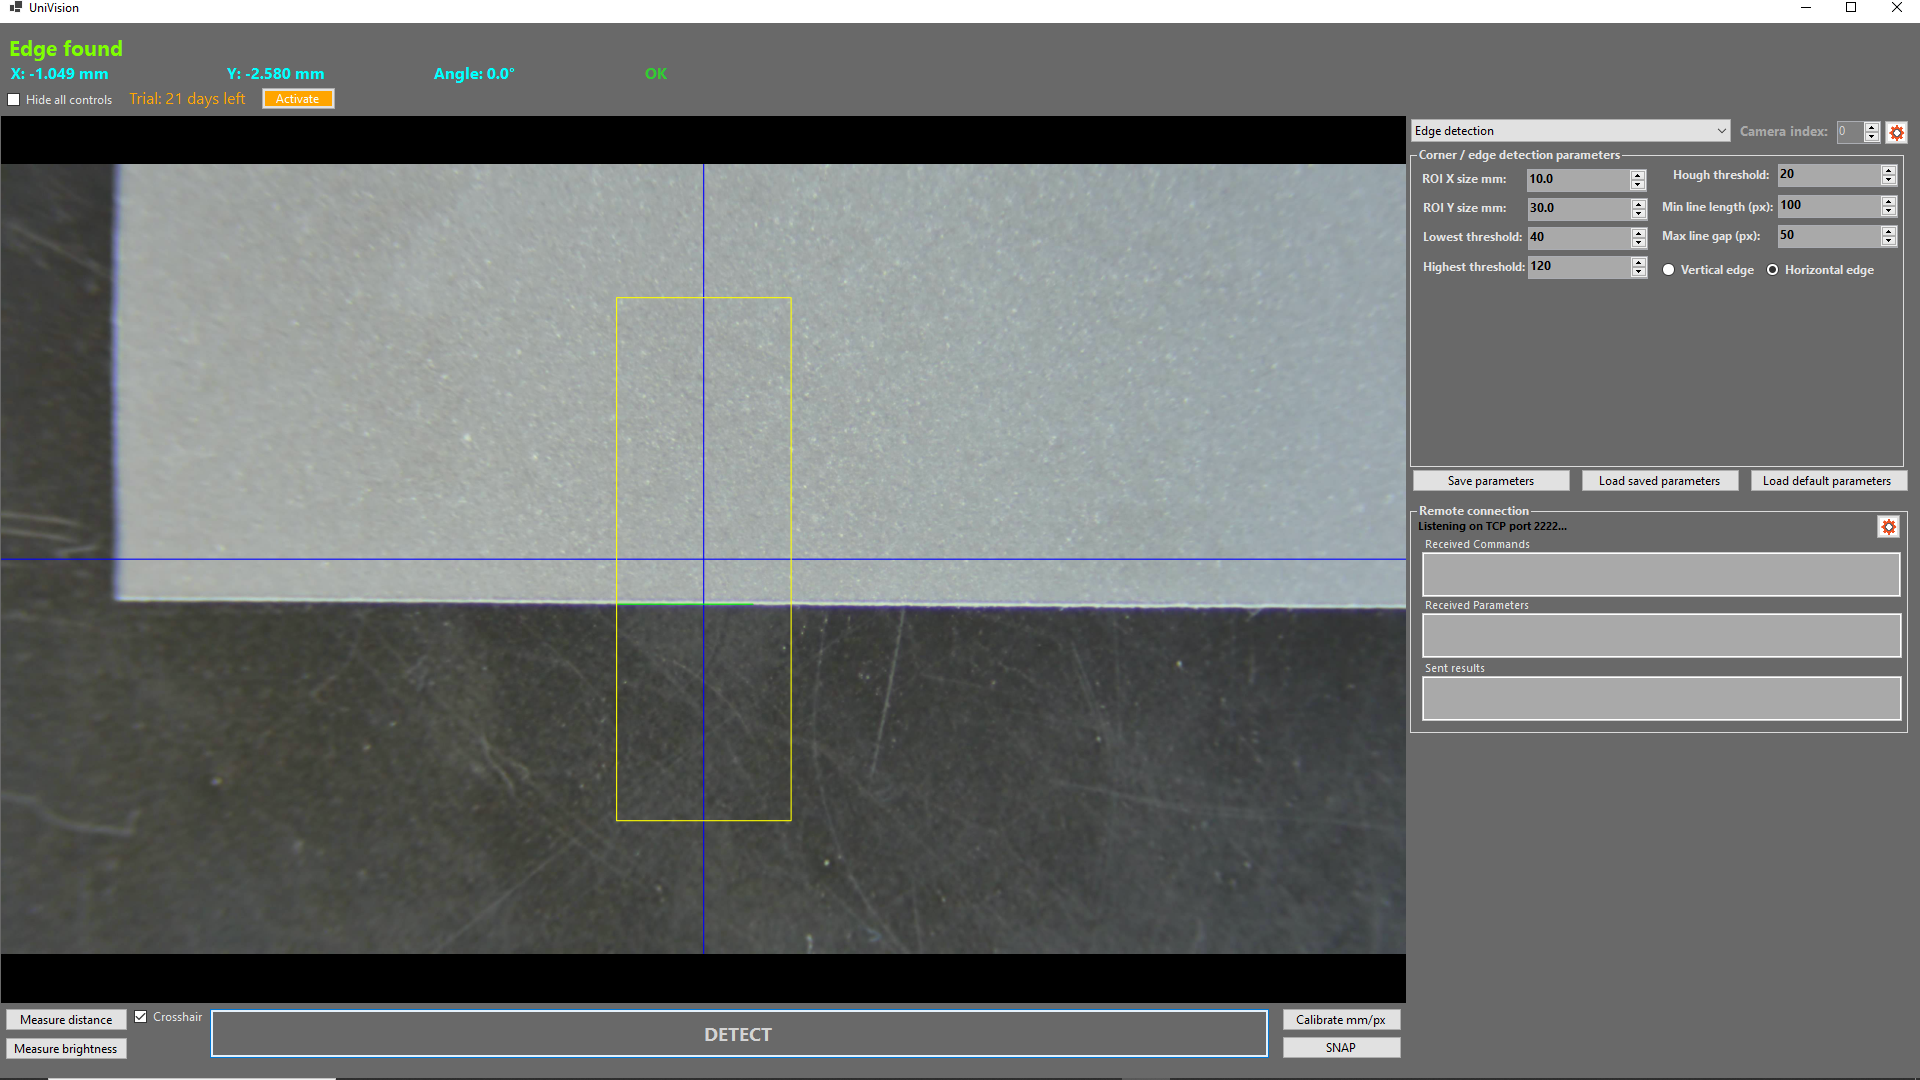Click Load default parameters button
The height and width of the screenshot is (1080, 1920).
point(1826,481)
